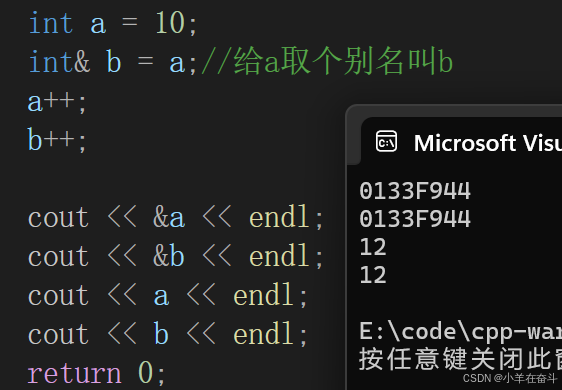Click the console window terminal icon
Image resolution: width=562 pixels, height=390 pixels.
[x=386, y=142]
